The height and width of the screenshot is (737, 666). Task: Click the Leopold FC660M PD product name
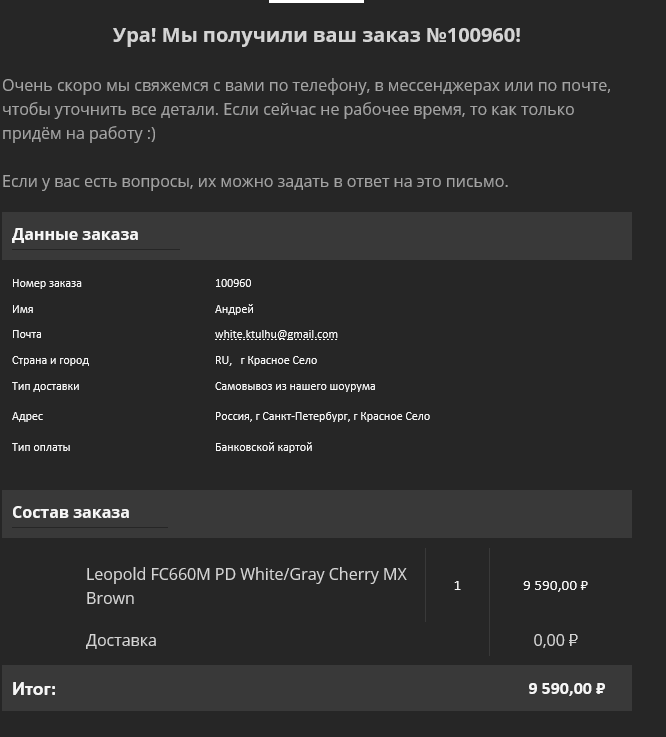(x=246, y=586)
